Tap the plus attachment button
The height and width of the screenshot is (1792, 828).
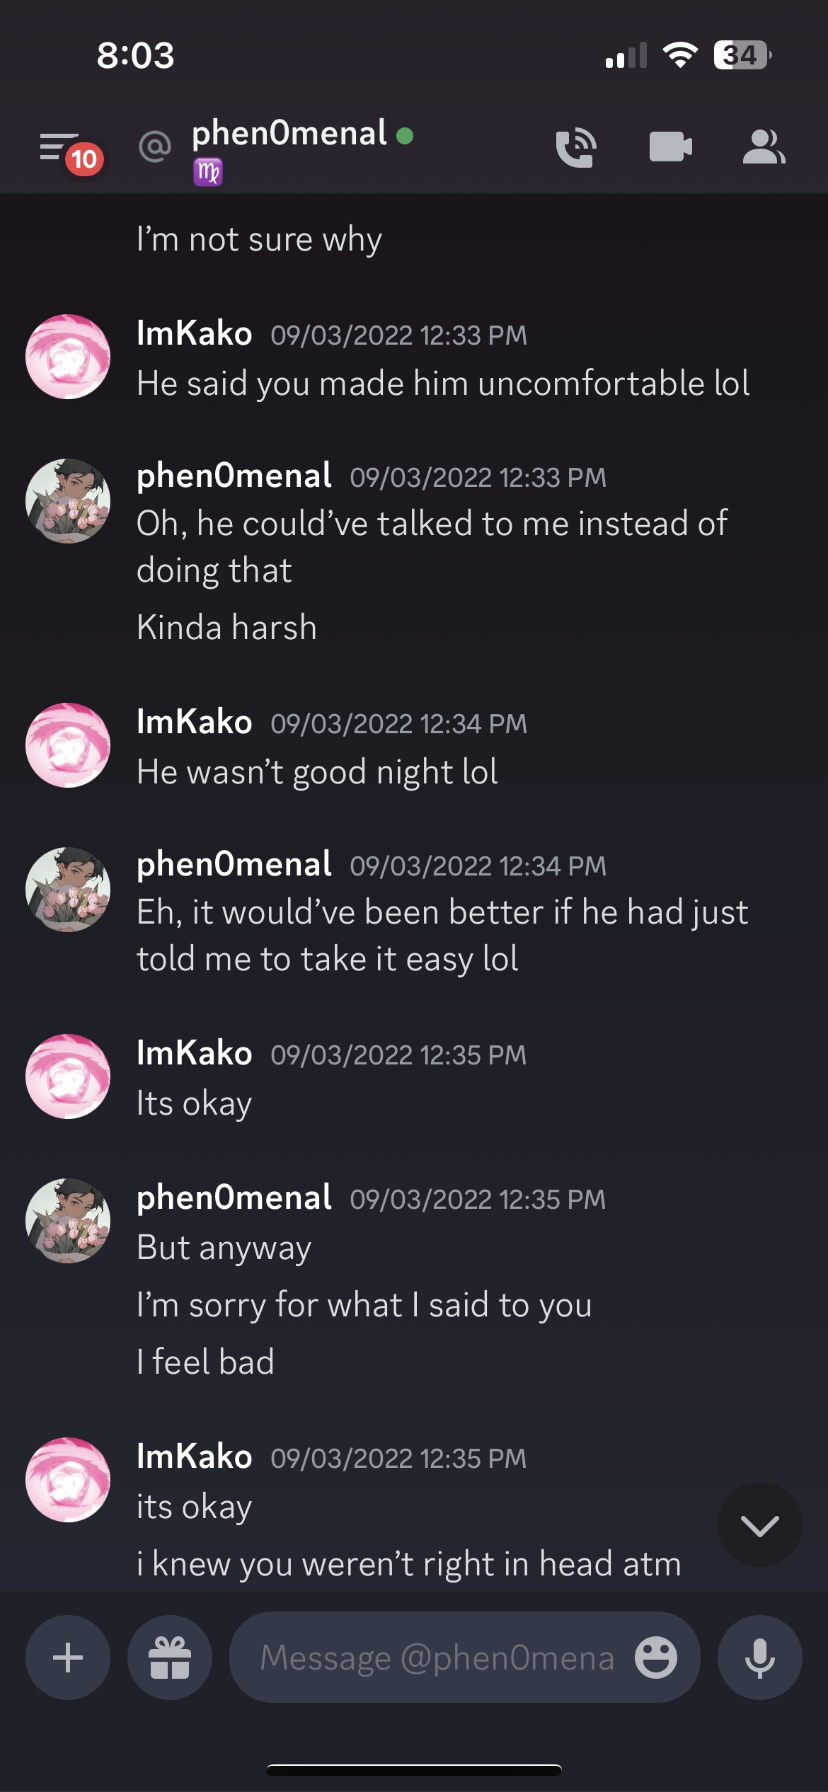68,1658
